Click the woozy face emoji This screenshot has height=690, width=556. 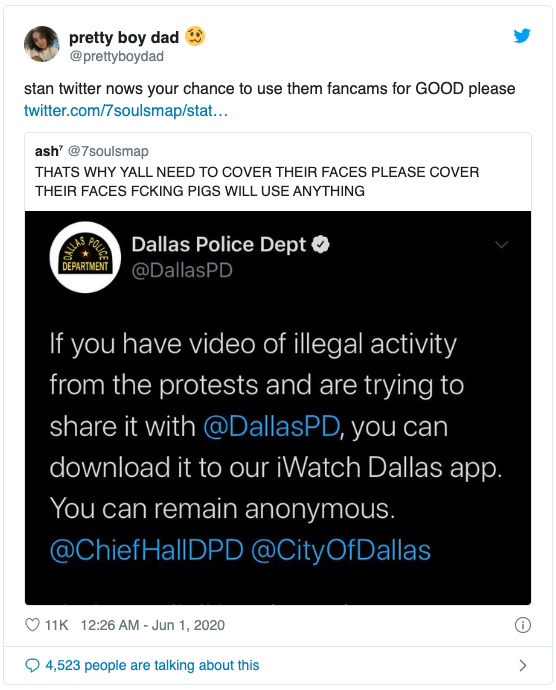(x=195, y=37)
